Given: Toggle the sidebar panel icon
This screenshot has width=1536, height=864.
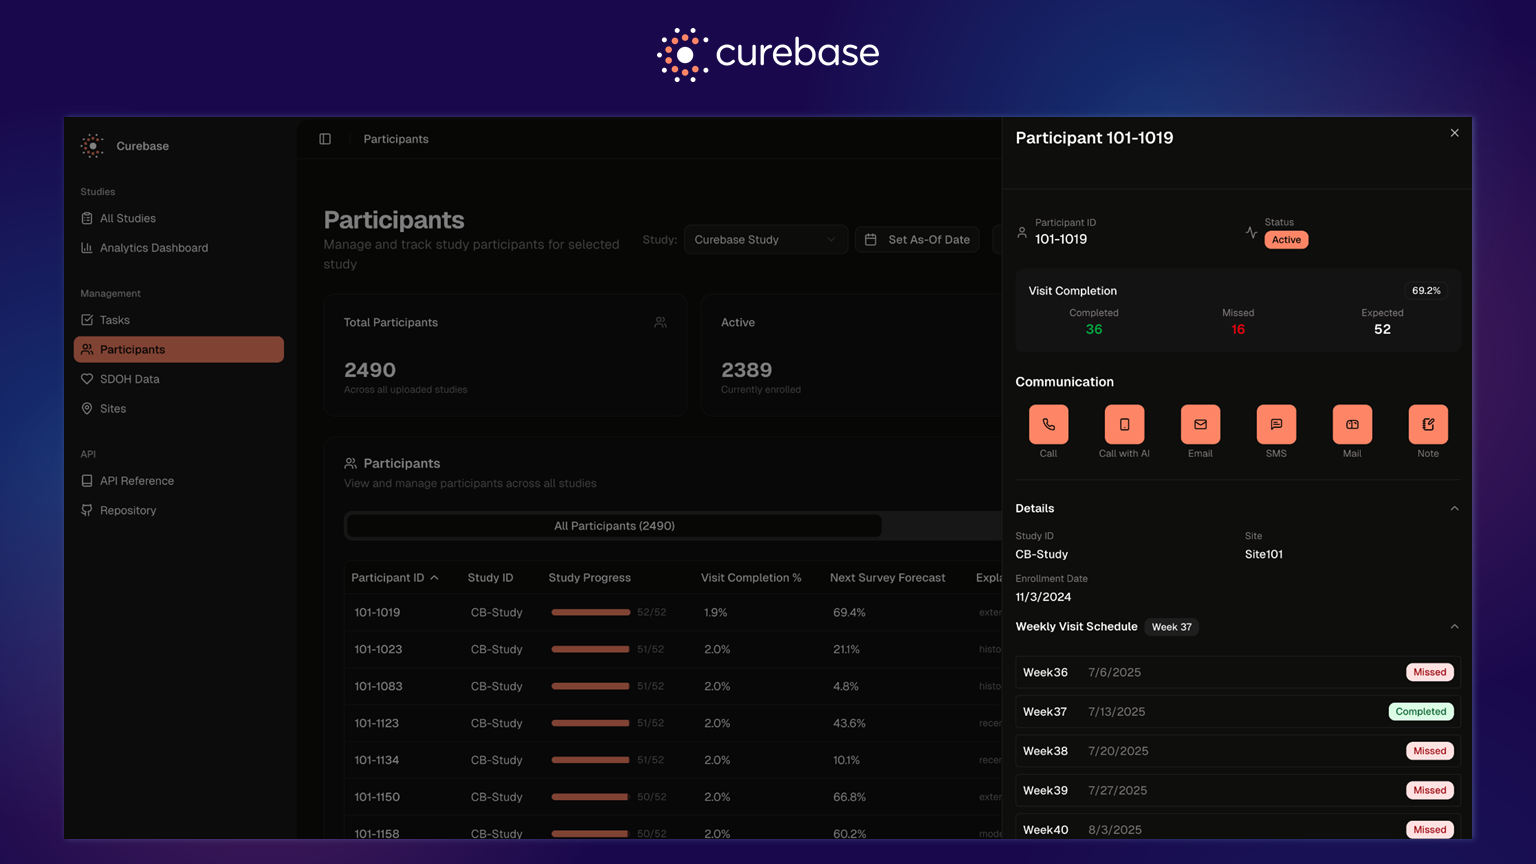Looking at the screenshot, I should tap(325, 139).
